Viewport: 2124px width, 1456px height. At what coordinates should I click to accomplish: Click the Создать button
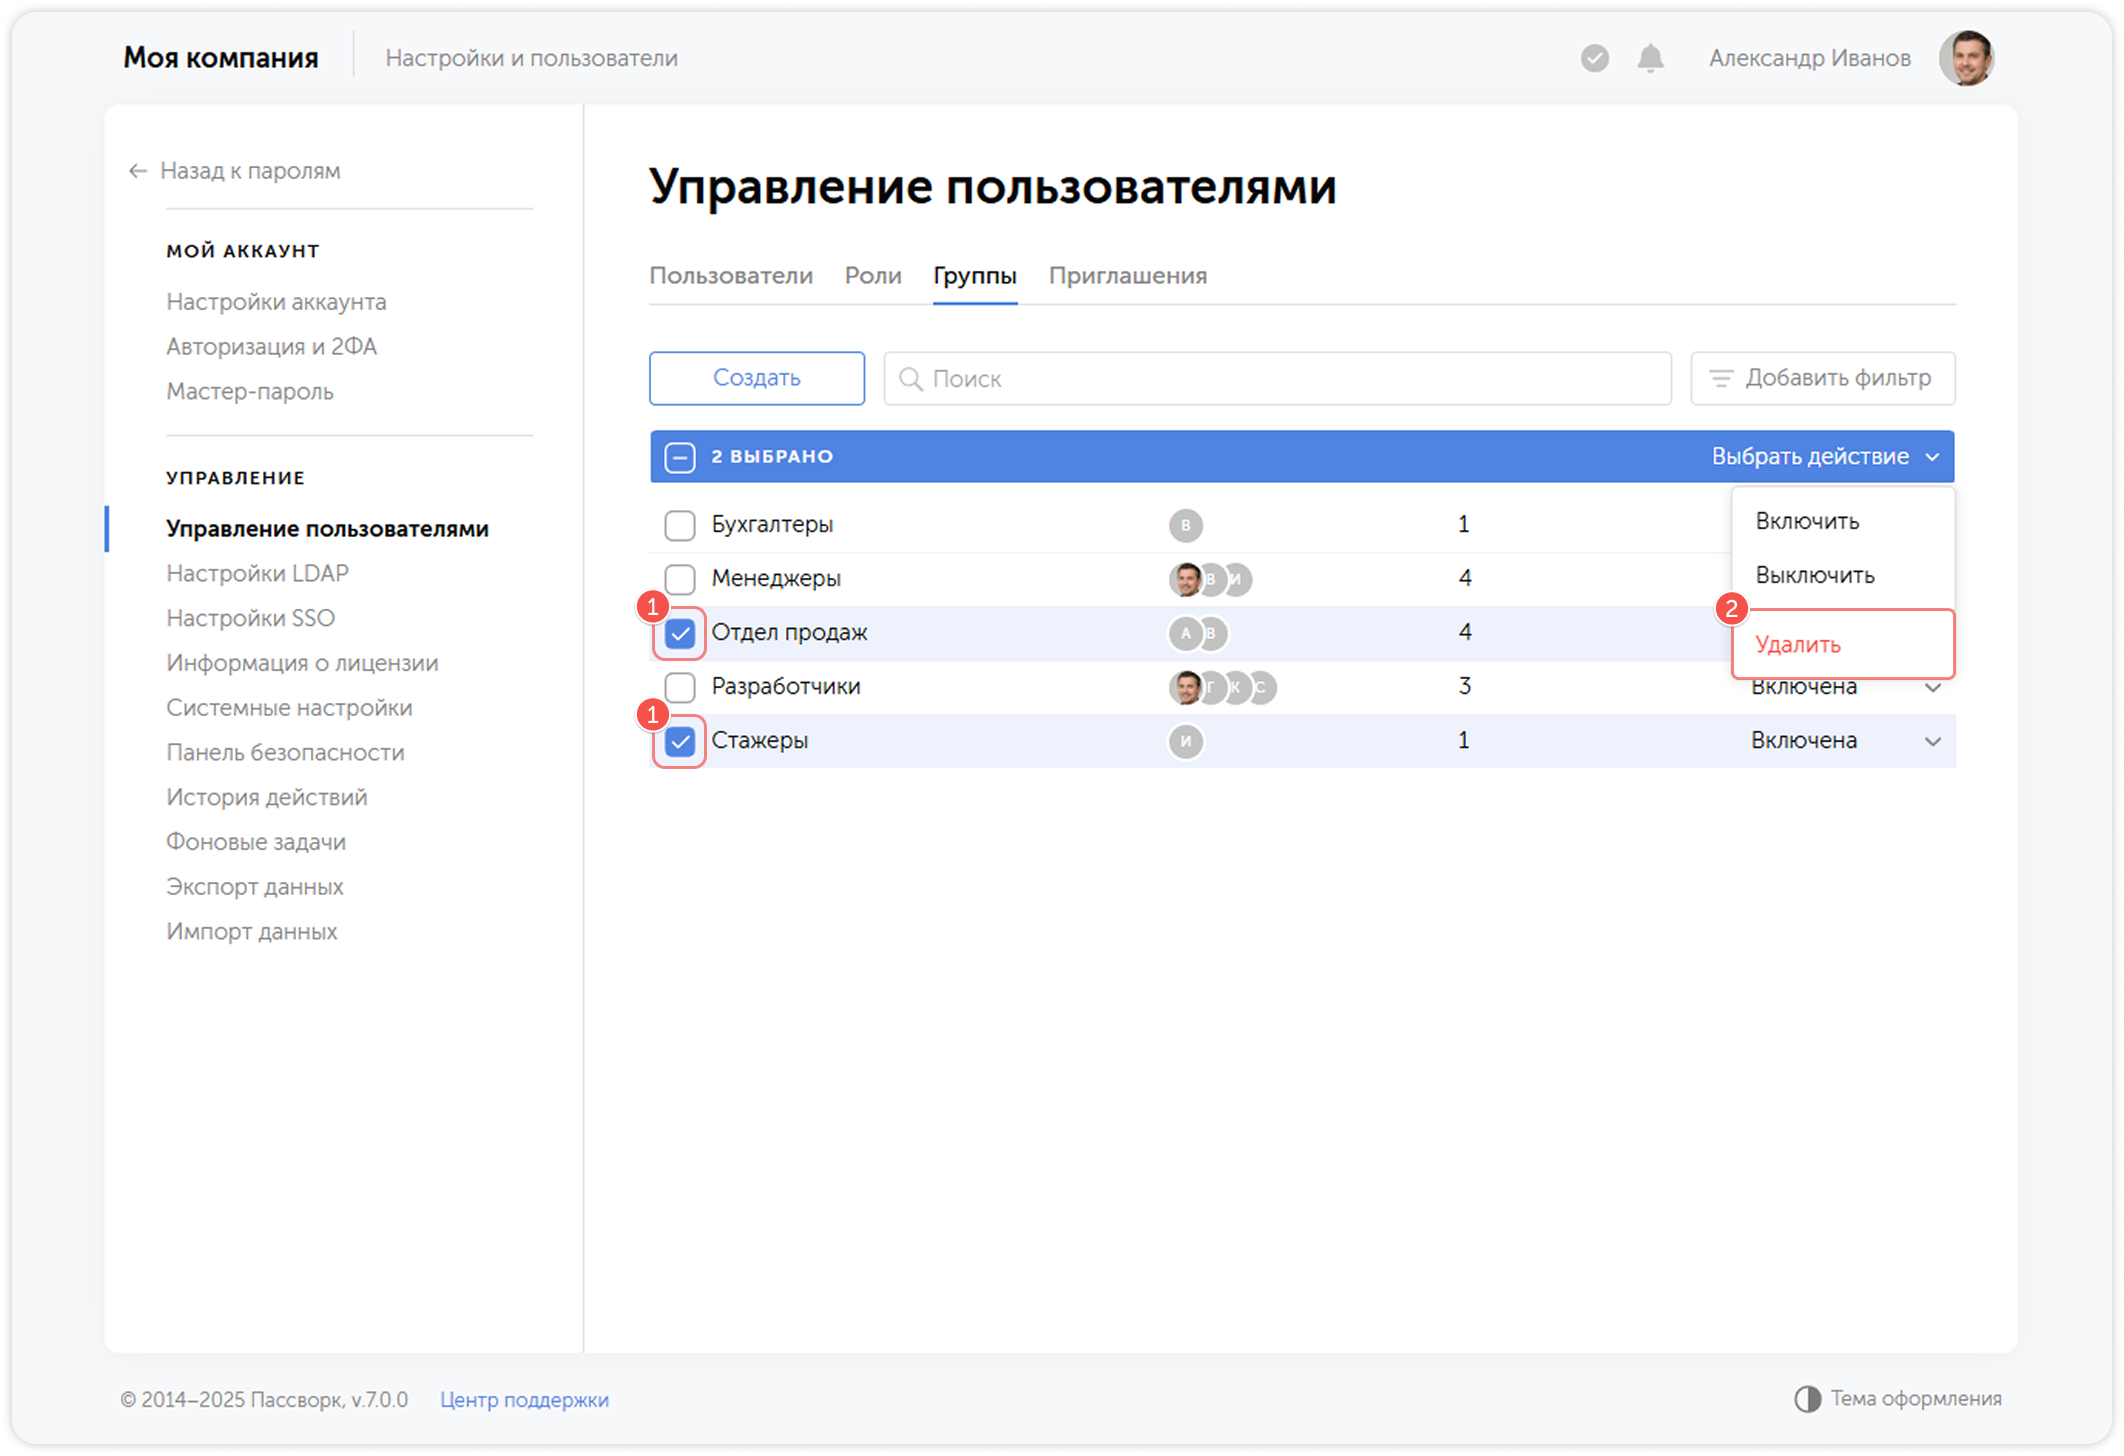[x=757, y=378]
